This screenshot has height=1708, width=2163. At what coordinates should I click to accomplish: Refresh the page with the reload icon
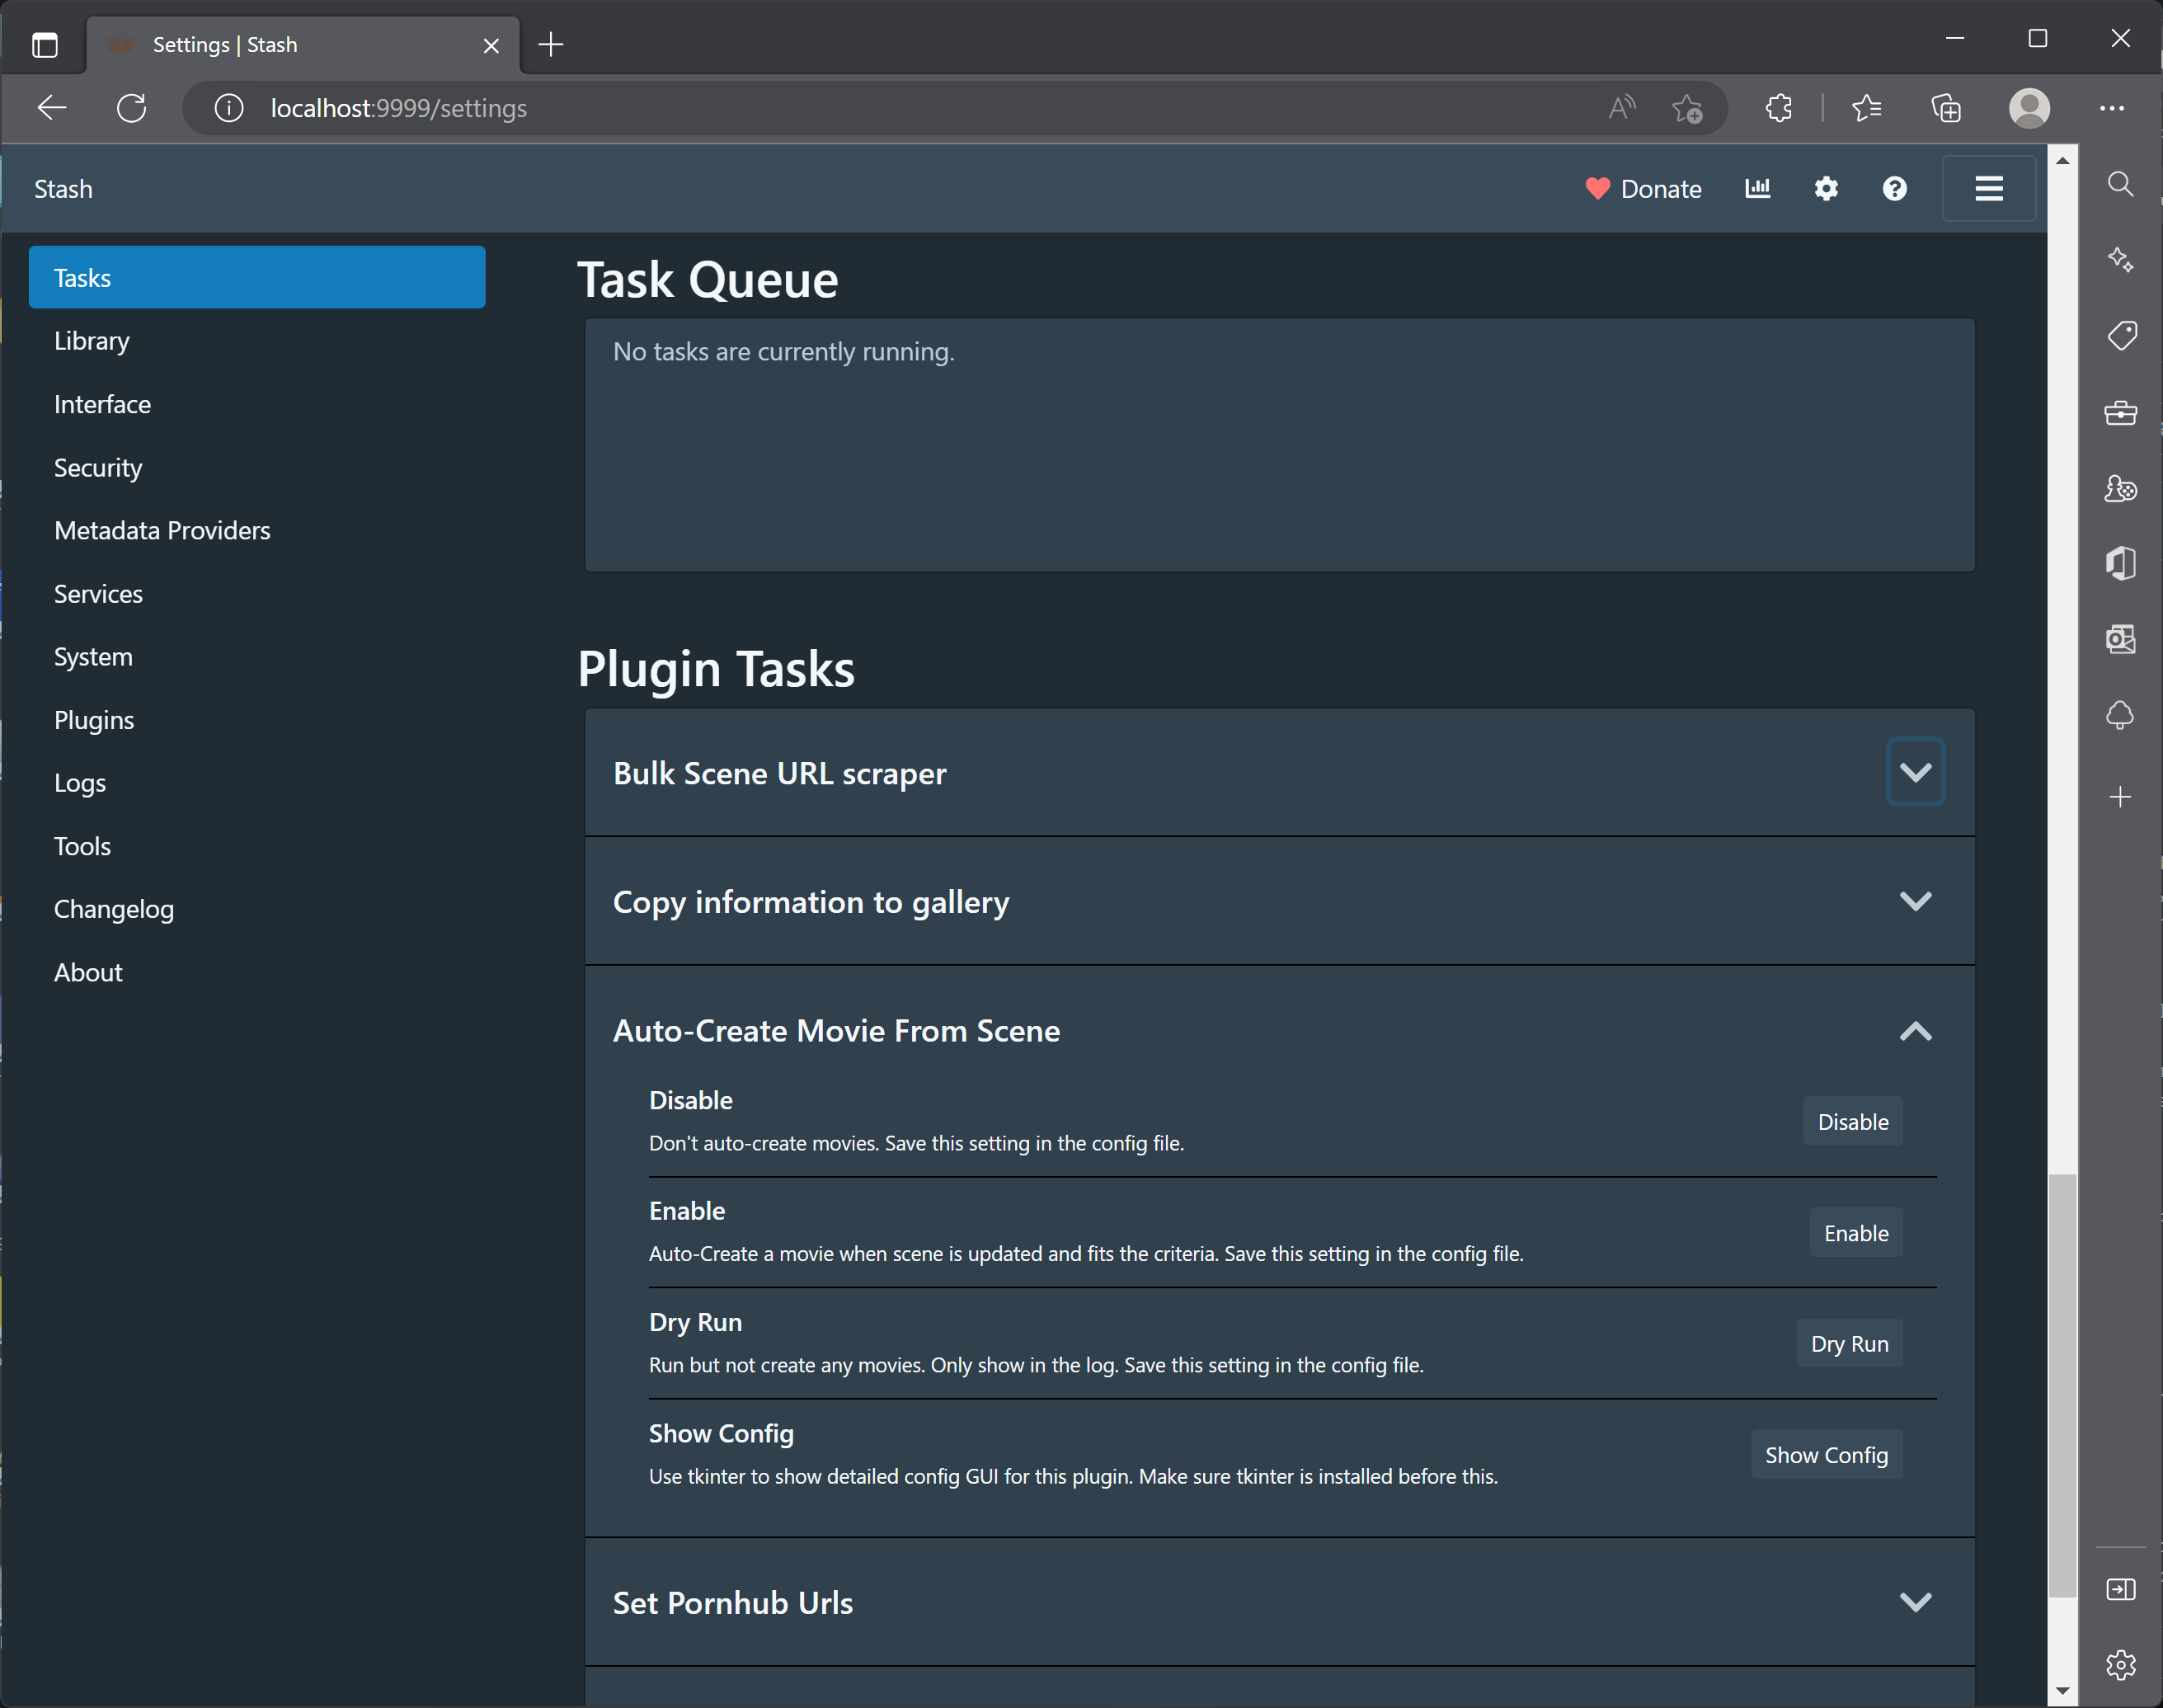click(x=132, y=108)
